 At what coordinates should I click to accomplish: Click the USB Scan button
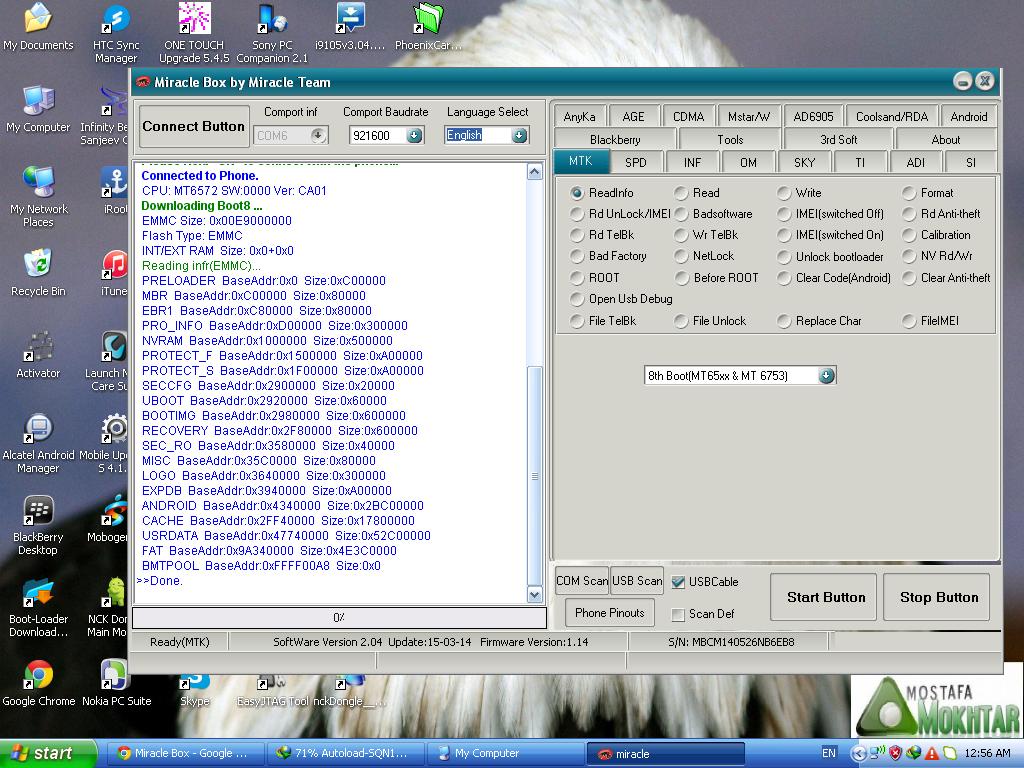tap(637, 581)
